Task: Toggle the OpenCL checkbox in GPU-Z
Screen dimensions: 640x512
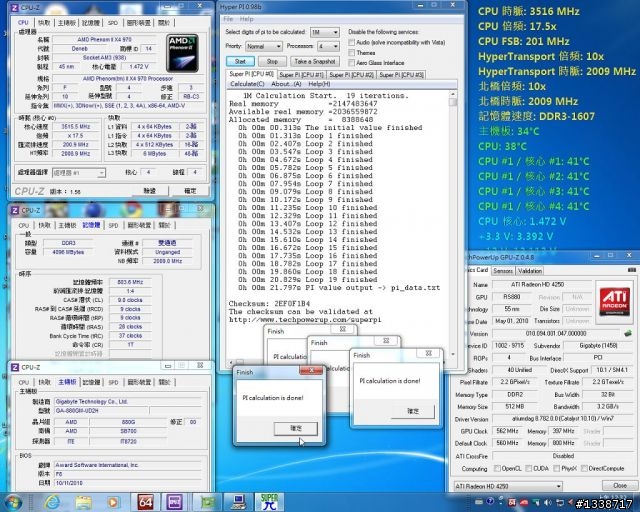Action: pos(497,468)
